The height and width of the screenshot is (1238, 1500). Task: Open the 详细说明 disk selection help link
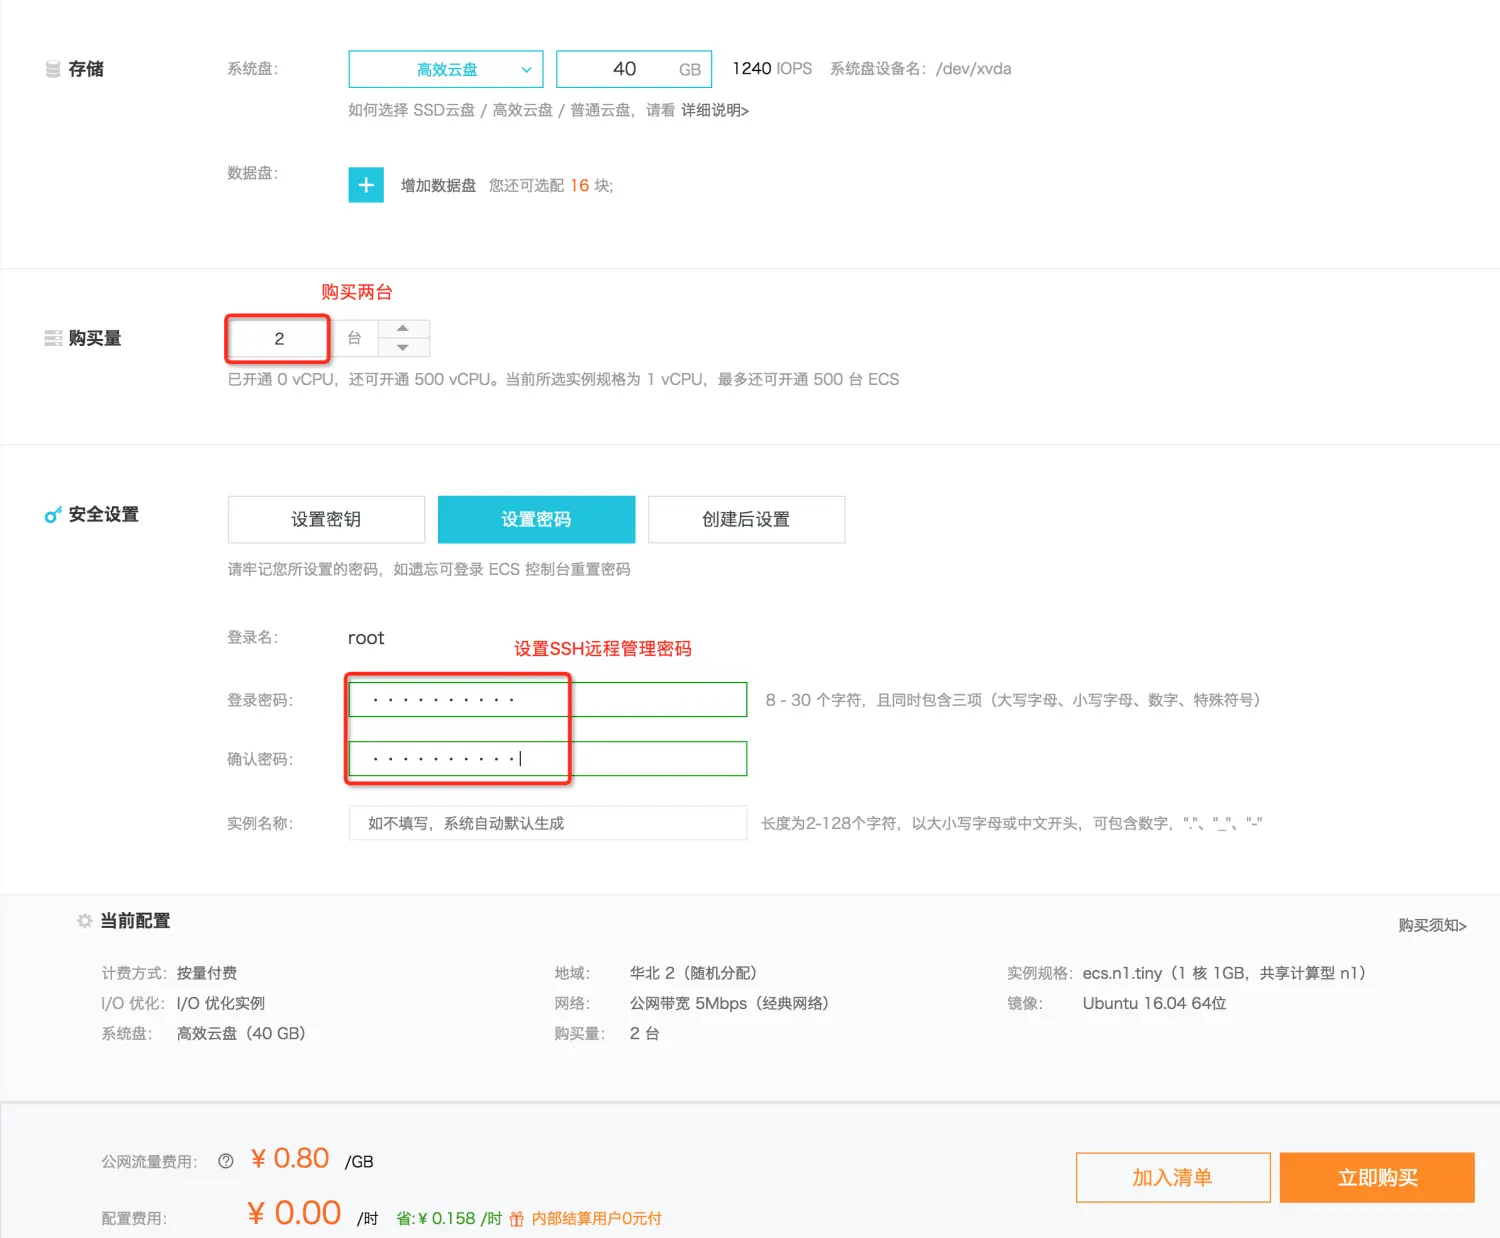coord(715,110)
